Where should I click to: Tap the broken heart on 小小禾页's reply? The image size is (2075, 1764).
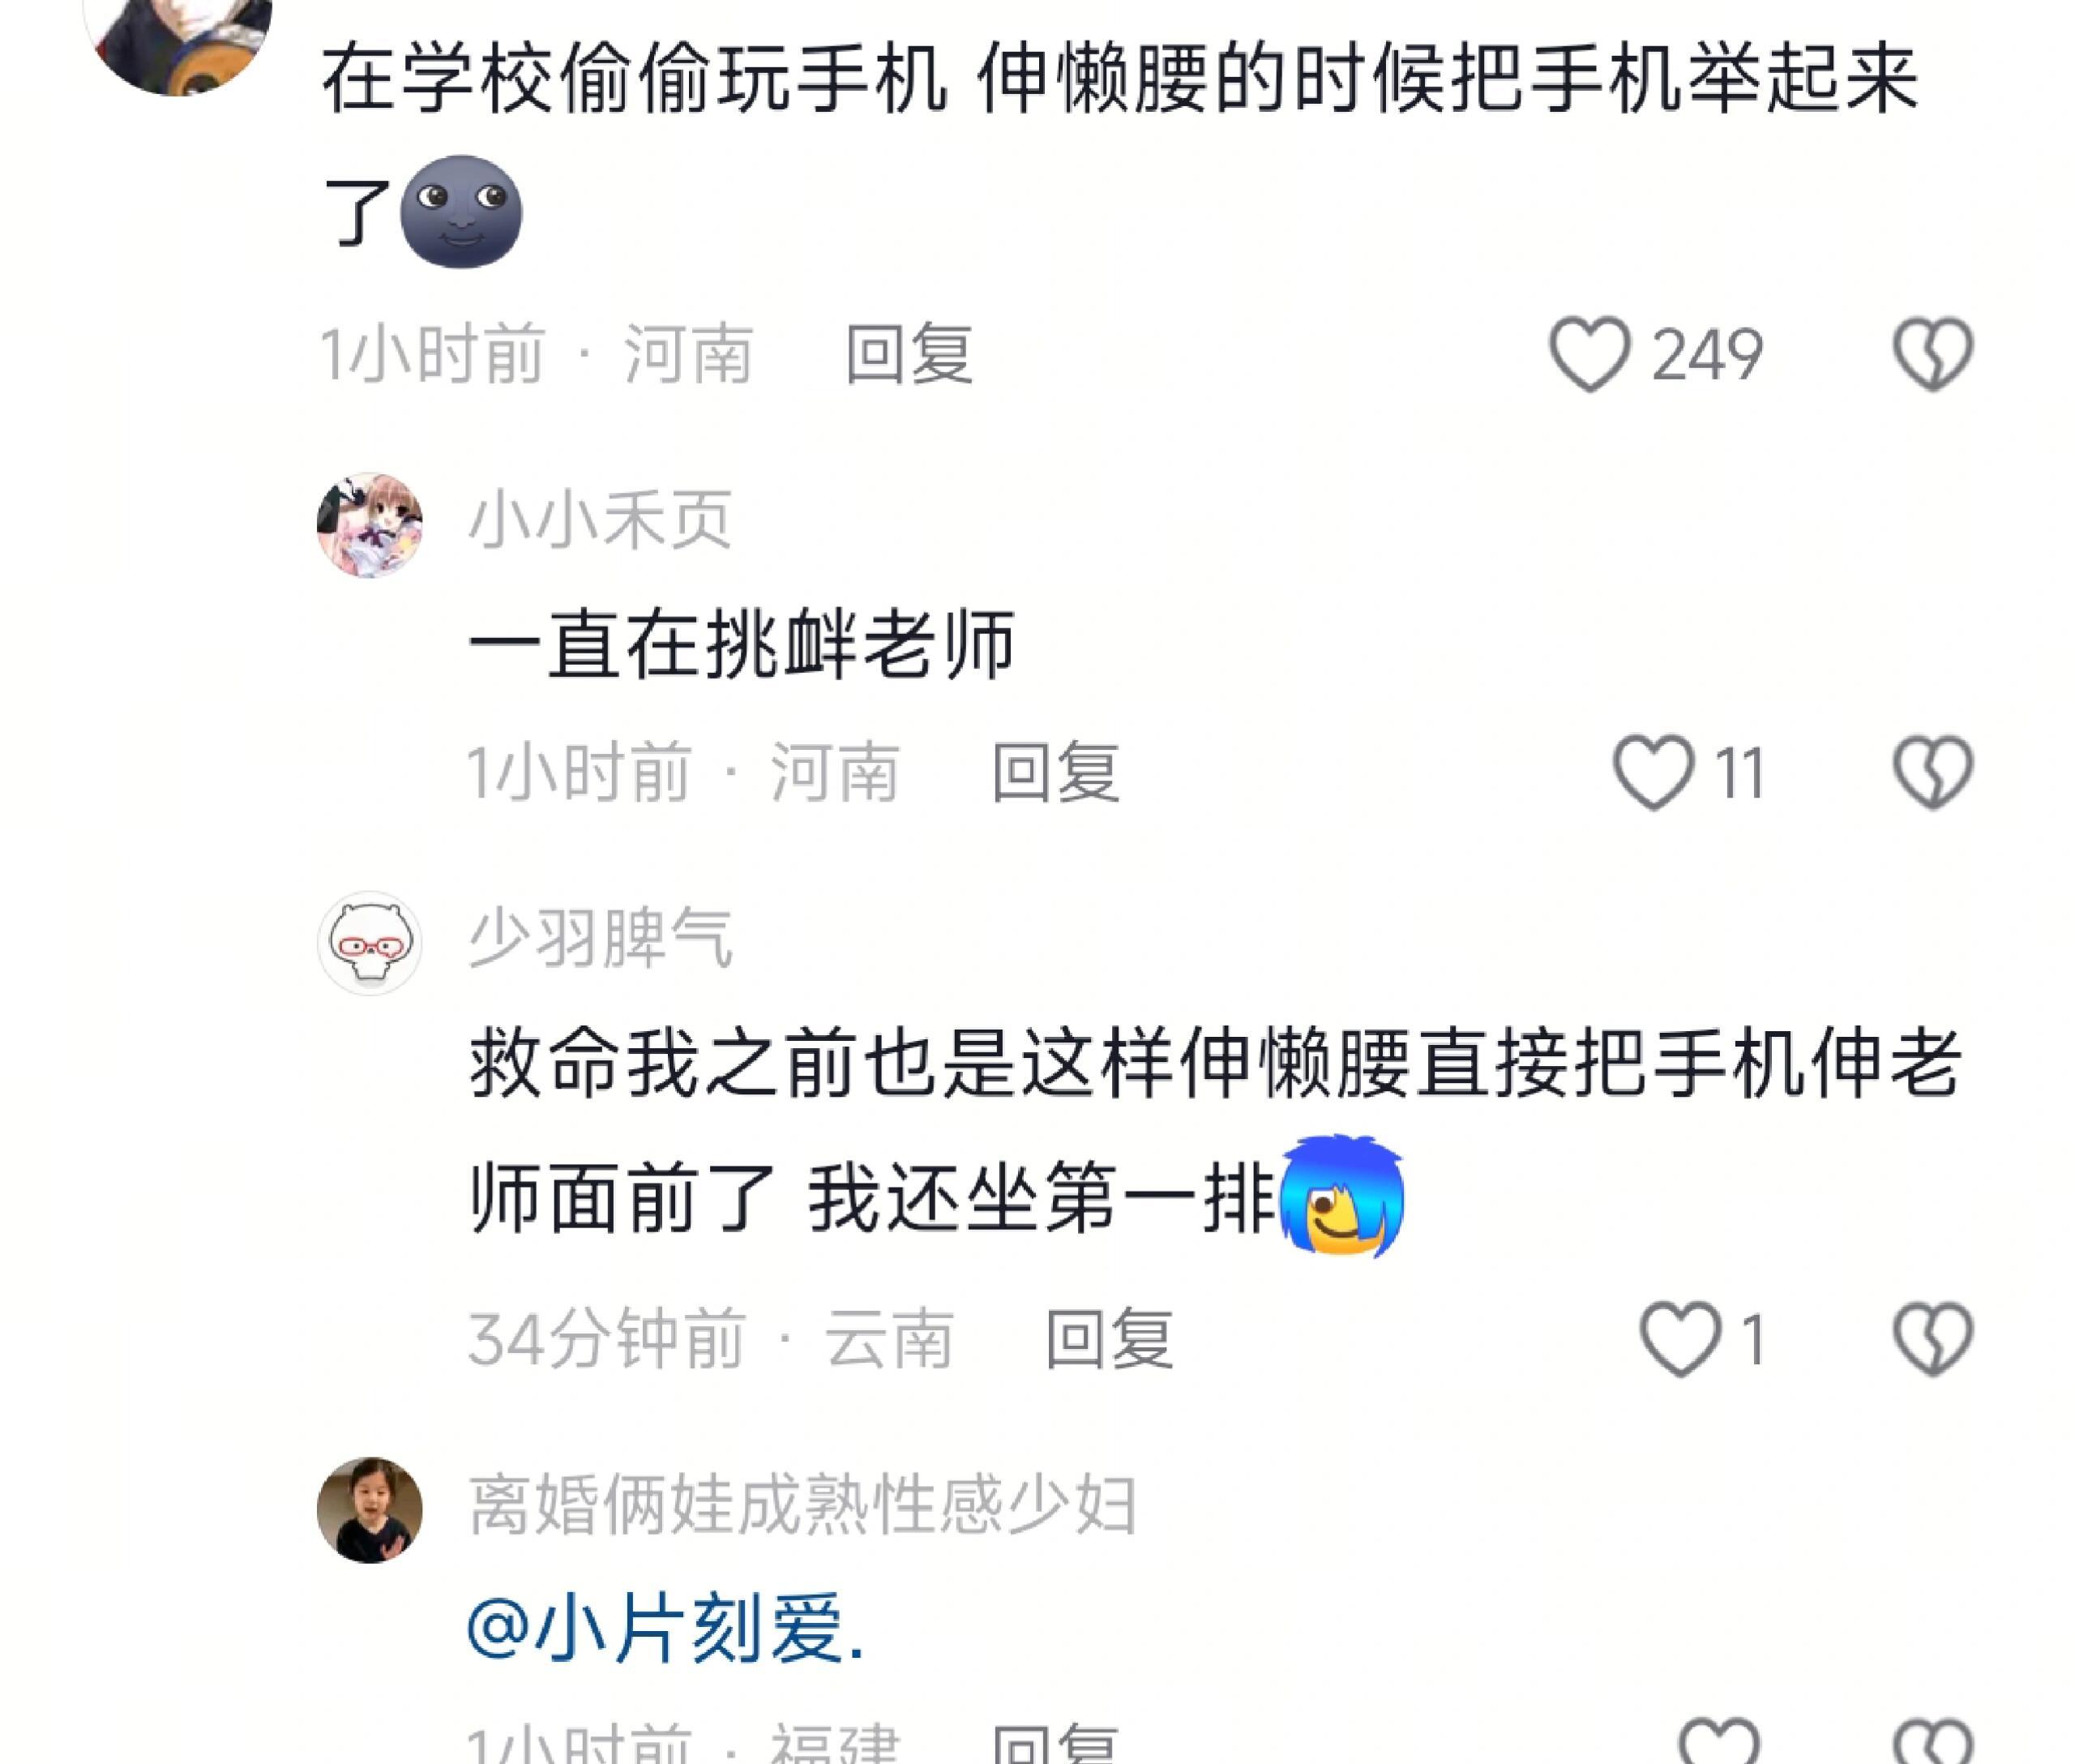click(x=1932, y=772)
